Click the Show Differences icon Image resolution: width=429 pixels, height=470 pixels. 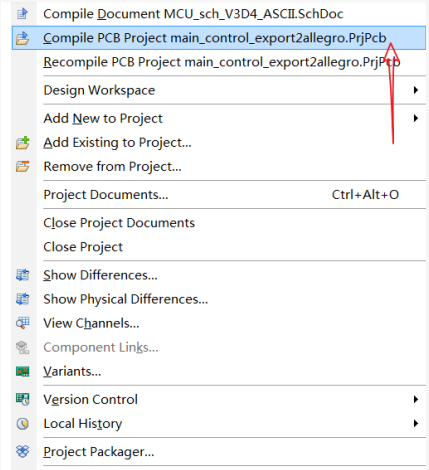[x=22, y=275]
